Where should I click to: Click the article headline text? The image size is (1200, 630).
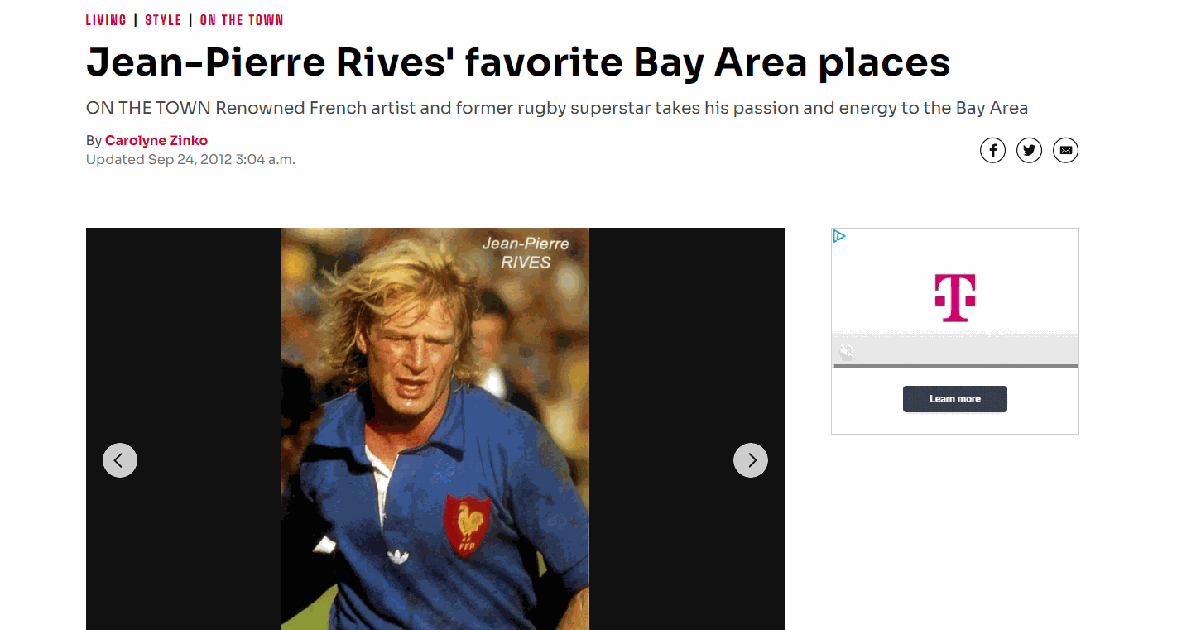click(x=518, y=63)
